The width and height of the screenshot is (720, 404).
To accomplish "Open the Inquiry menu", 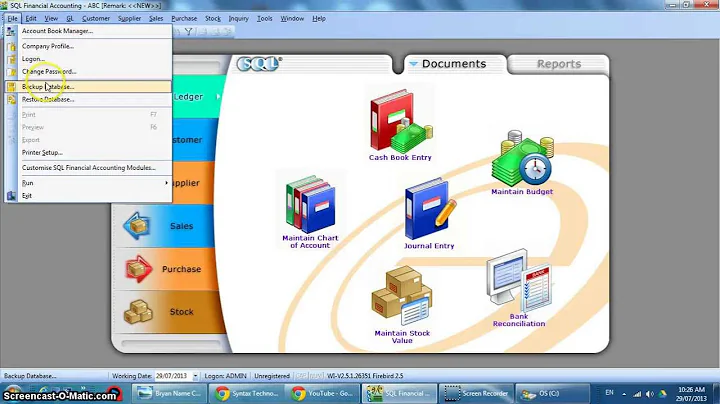I will 239,19.
